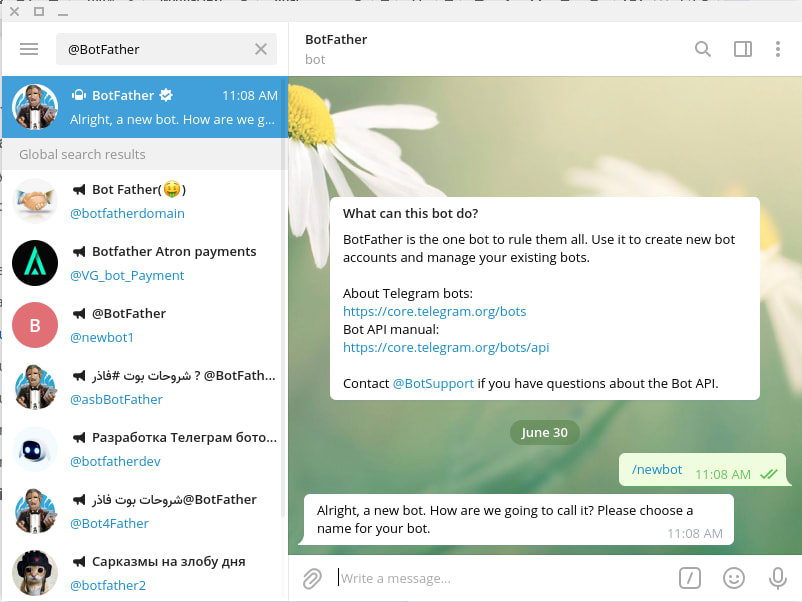Open the bot commands slash button
The width and height of the screenshot is (802, 602).
pyautogui.click(x=689, y=578)
